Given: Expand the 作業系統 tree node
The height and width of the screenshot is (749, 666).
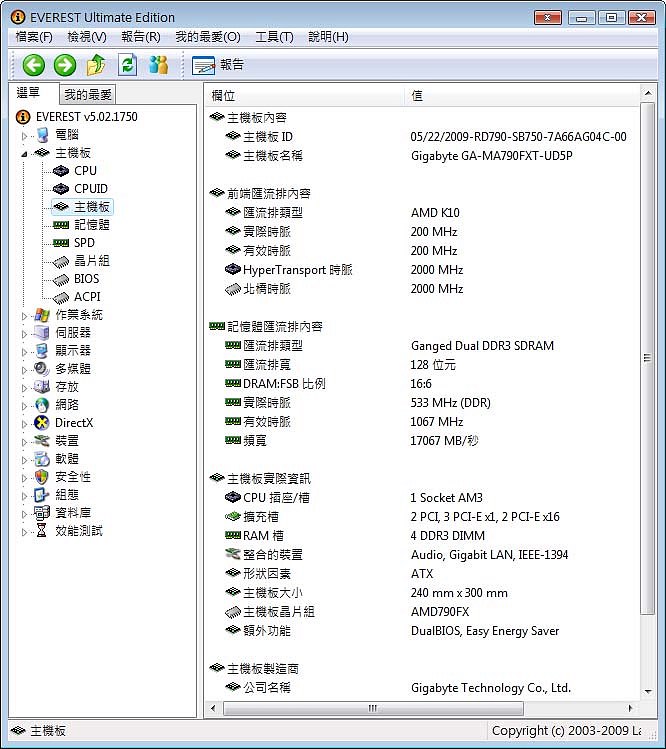Looking at the screenshot, I should pos(24,316).
